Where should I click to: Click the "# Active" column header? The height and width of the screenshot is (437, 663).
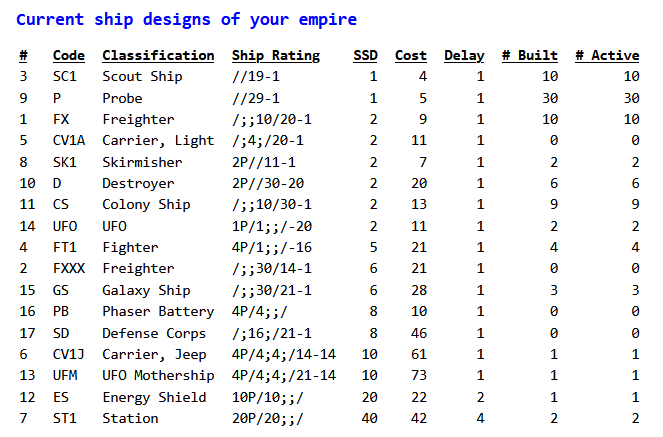point(607,56)
